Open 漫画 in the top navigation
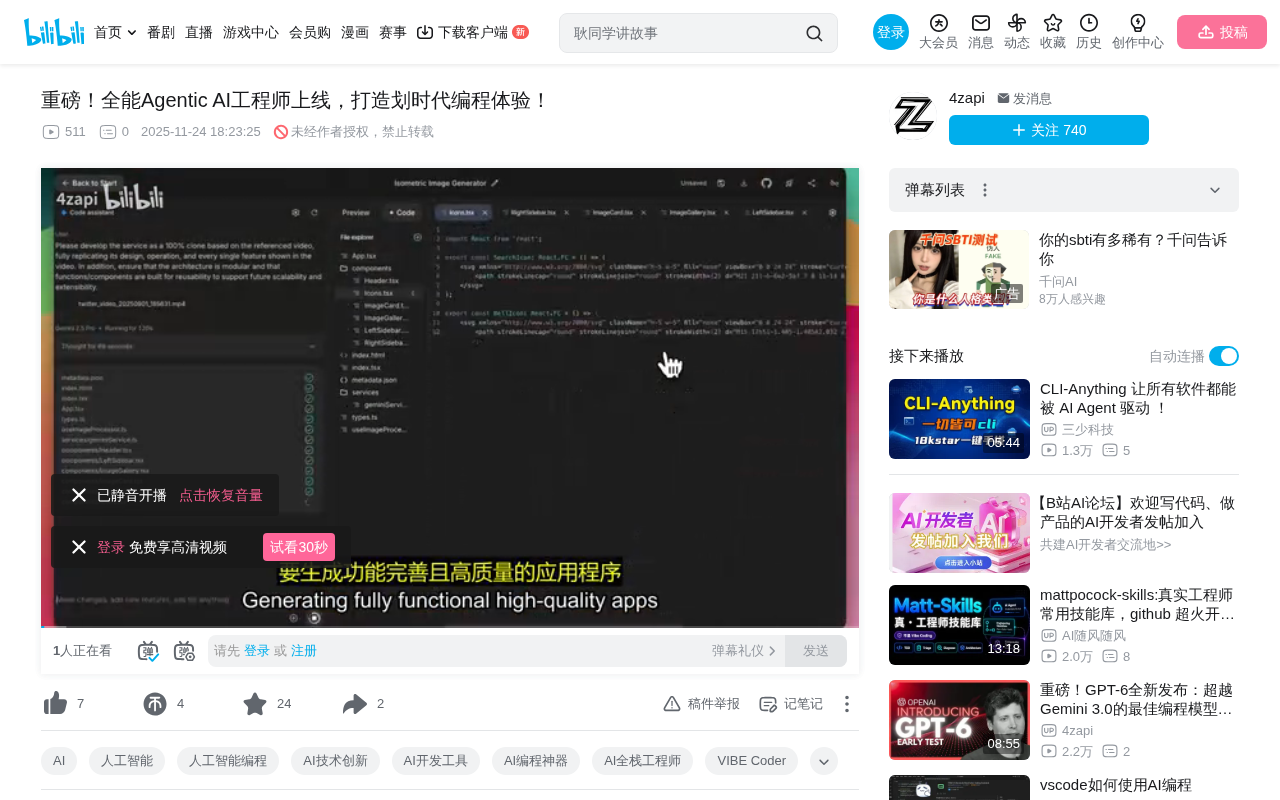 click(355, 32)
